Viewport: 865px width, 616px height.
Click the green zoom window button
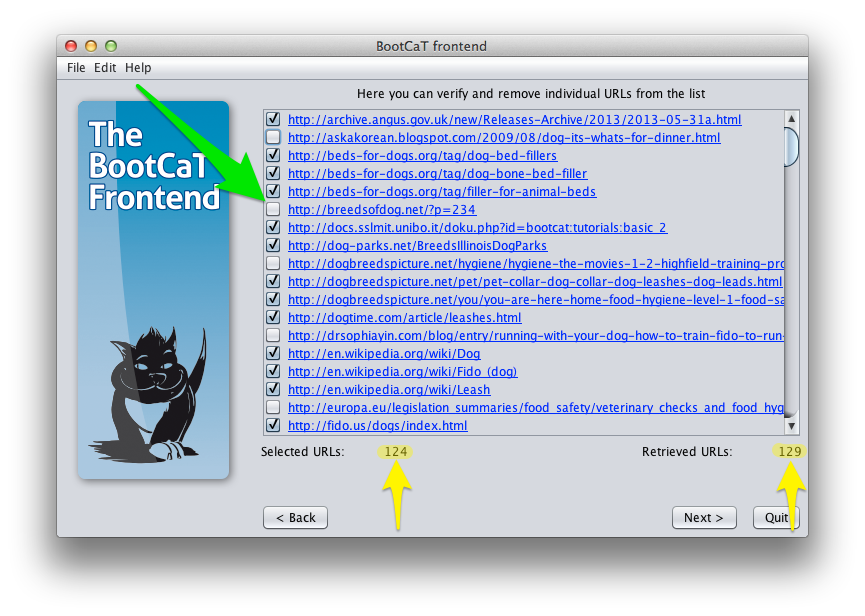(111, 46)
